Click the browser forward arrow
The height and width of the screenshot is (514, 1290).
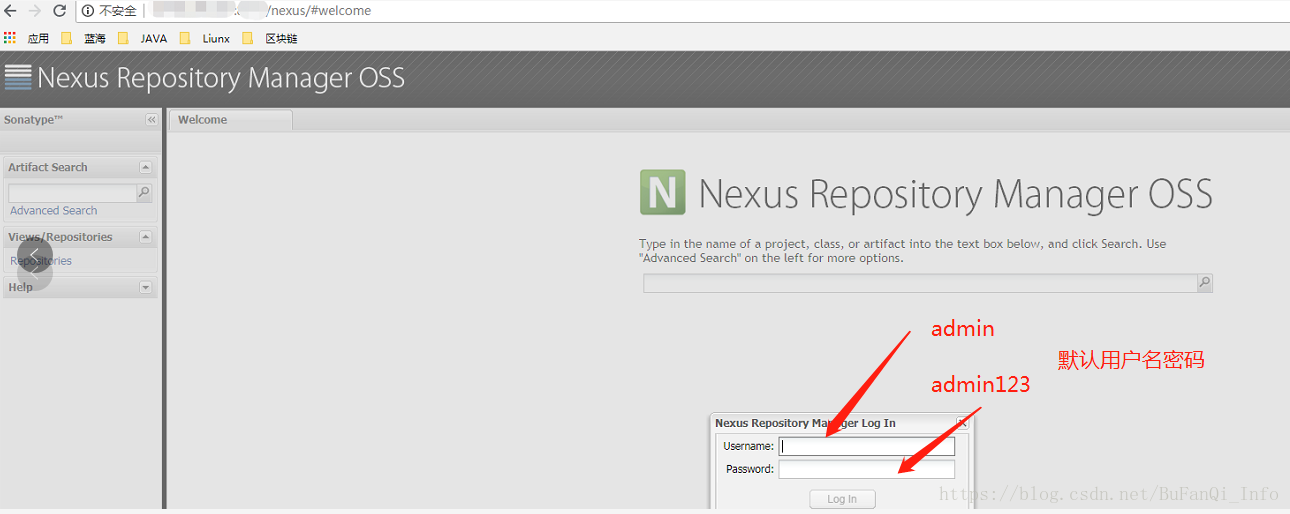[x=35, y=11]
